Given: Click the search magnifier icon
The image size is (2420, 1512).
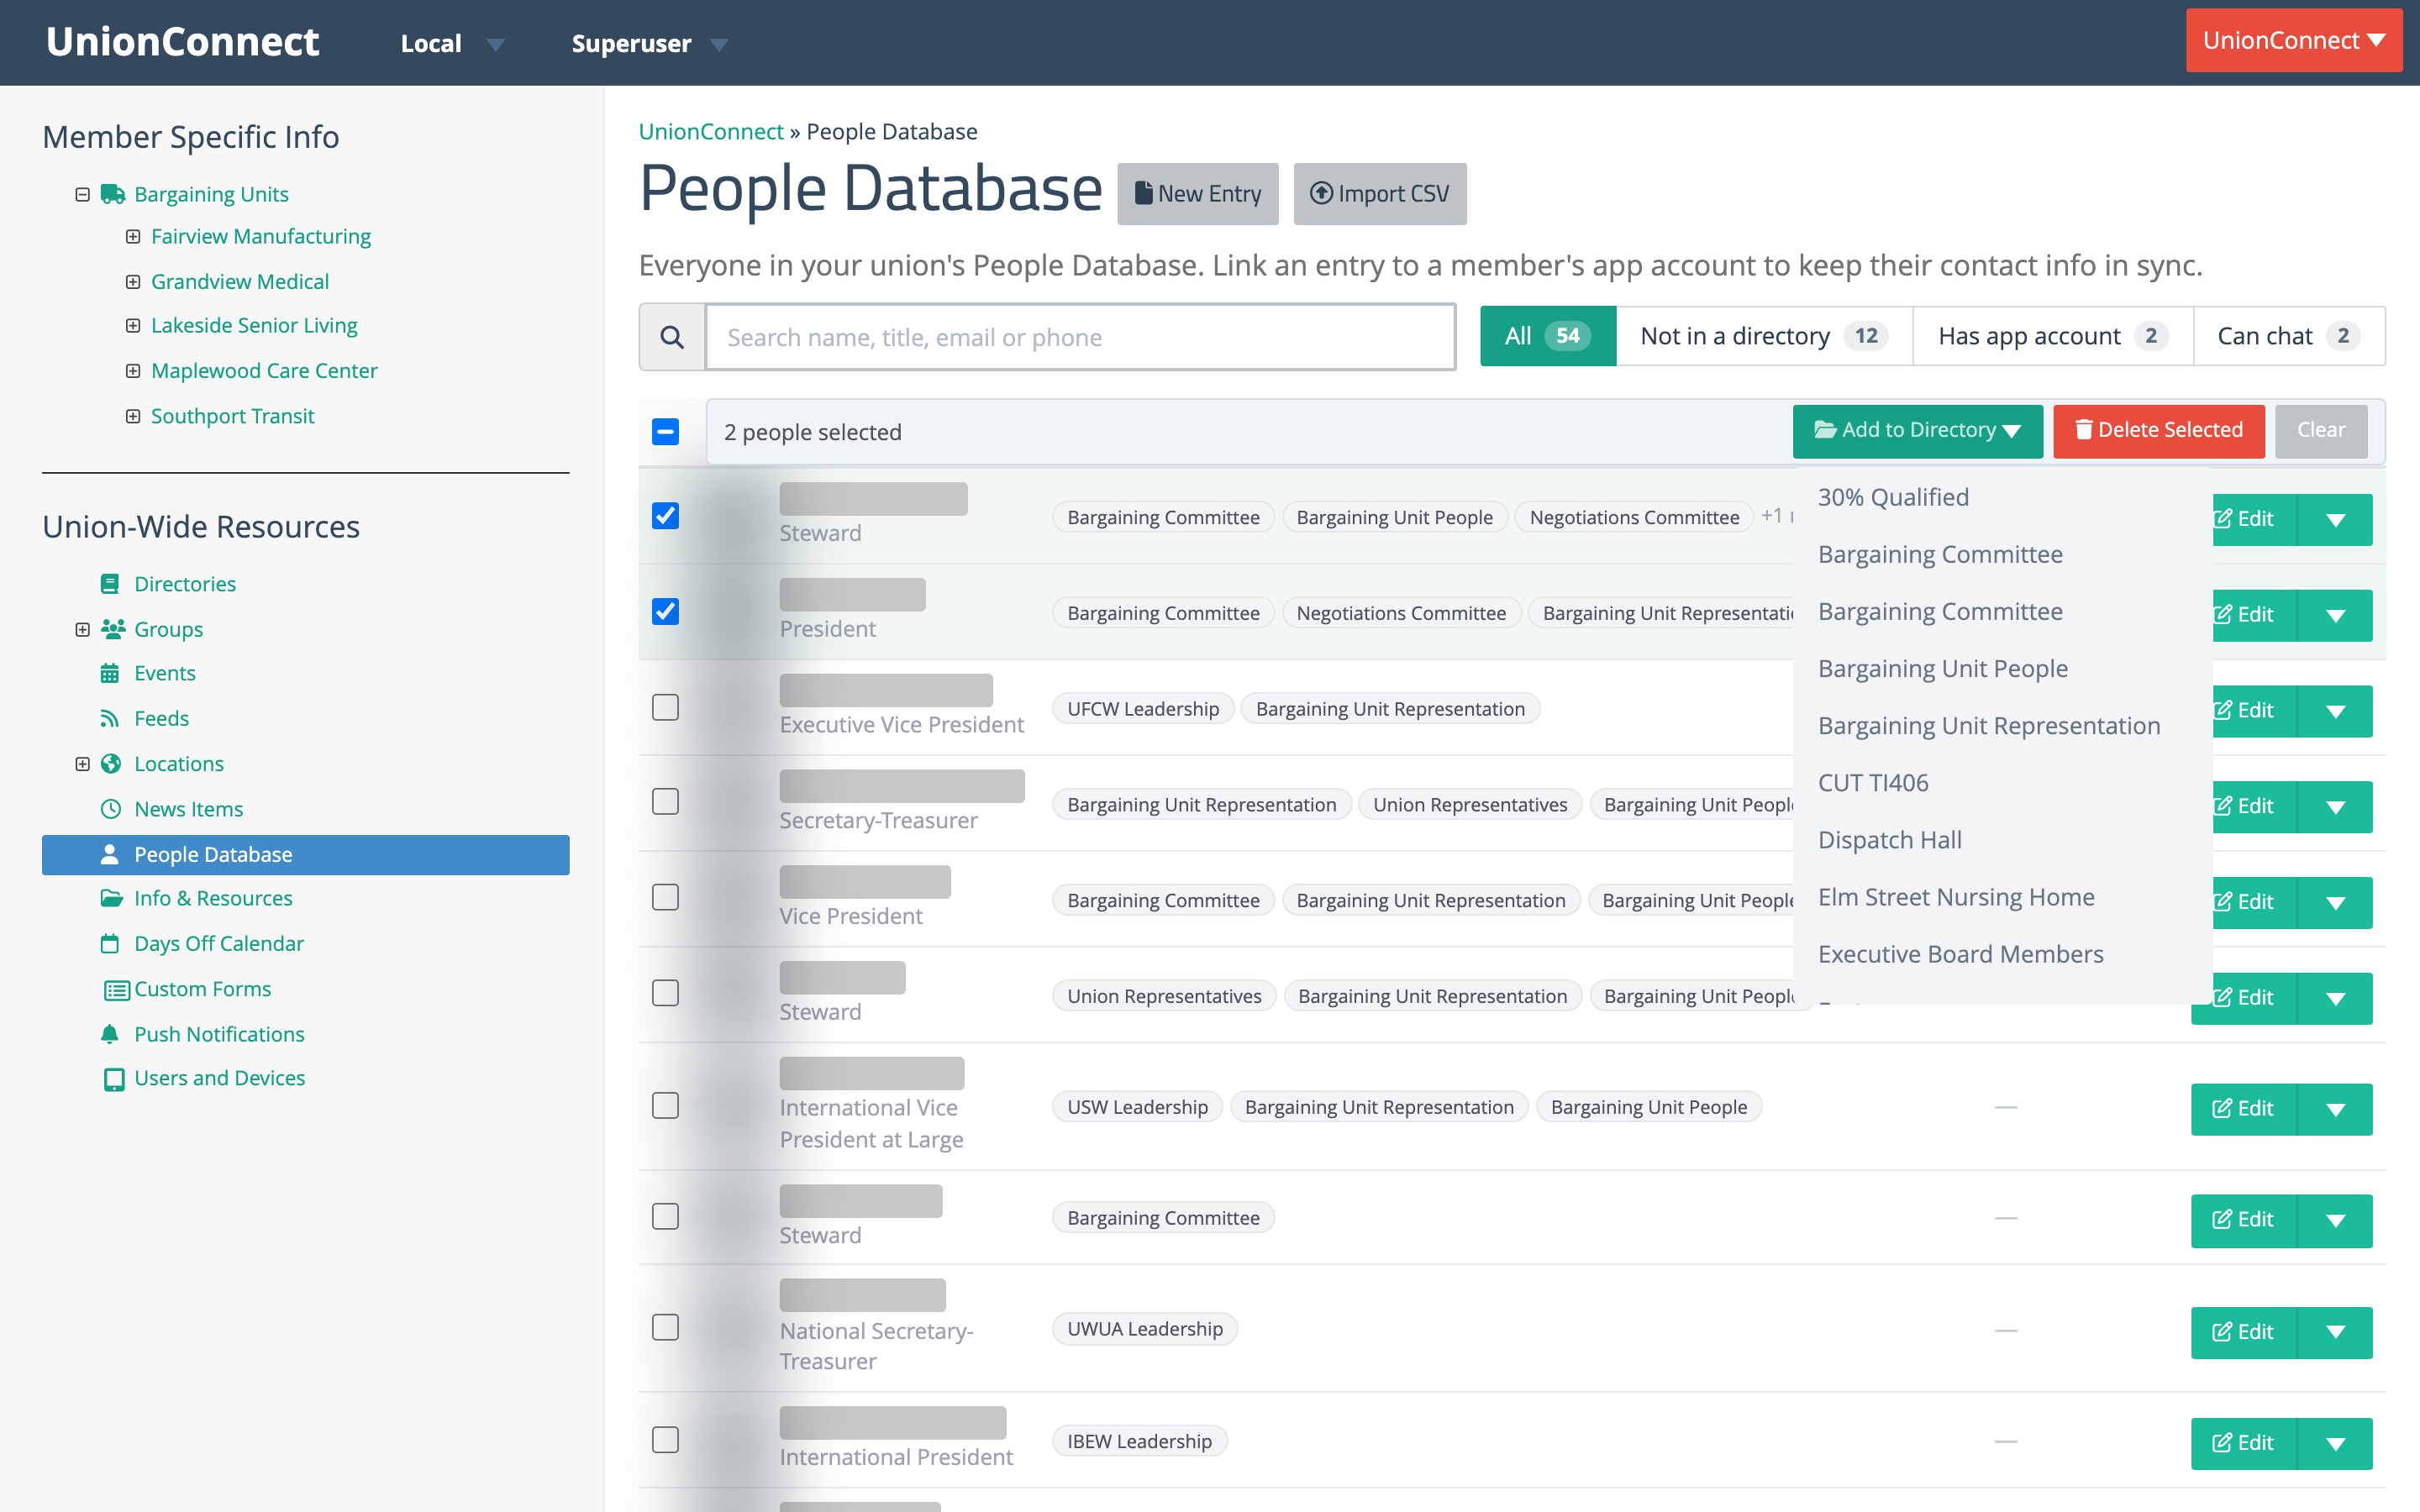Looking at the screenshot, I should 672,337.
